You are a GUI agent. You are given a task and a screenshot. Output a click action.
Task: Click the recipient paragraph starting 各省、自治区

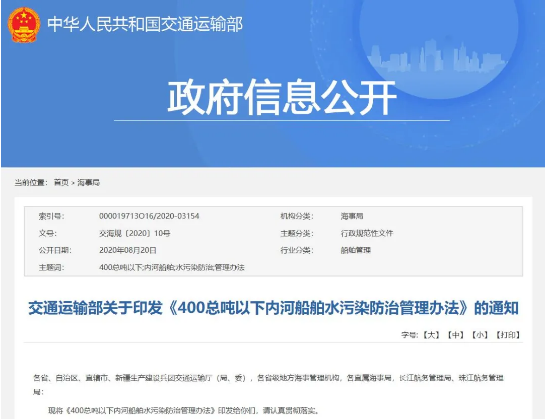[x=268, y=385]
